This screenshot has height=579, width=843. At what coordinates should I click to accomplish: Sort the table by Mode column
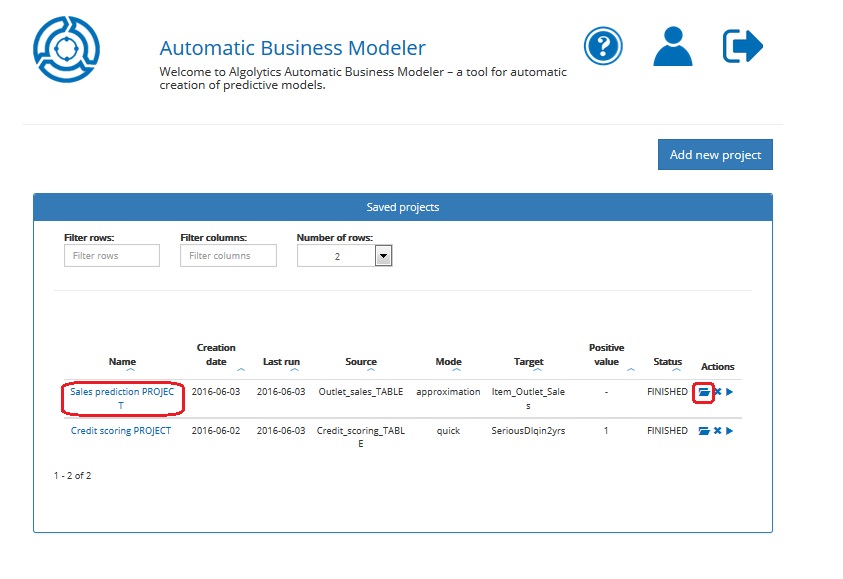point(448,362)
